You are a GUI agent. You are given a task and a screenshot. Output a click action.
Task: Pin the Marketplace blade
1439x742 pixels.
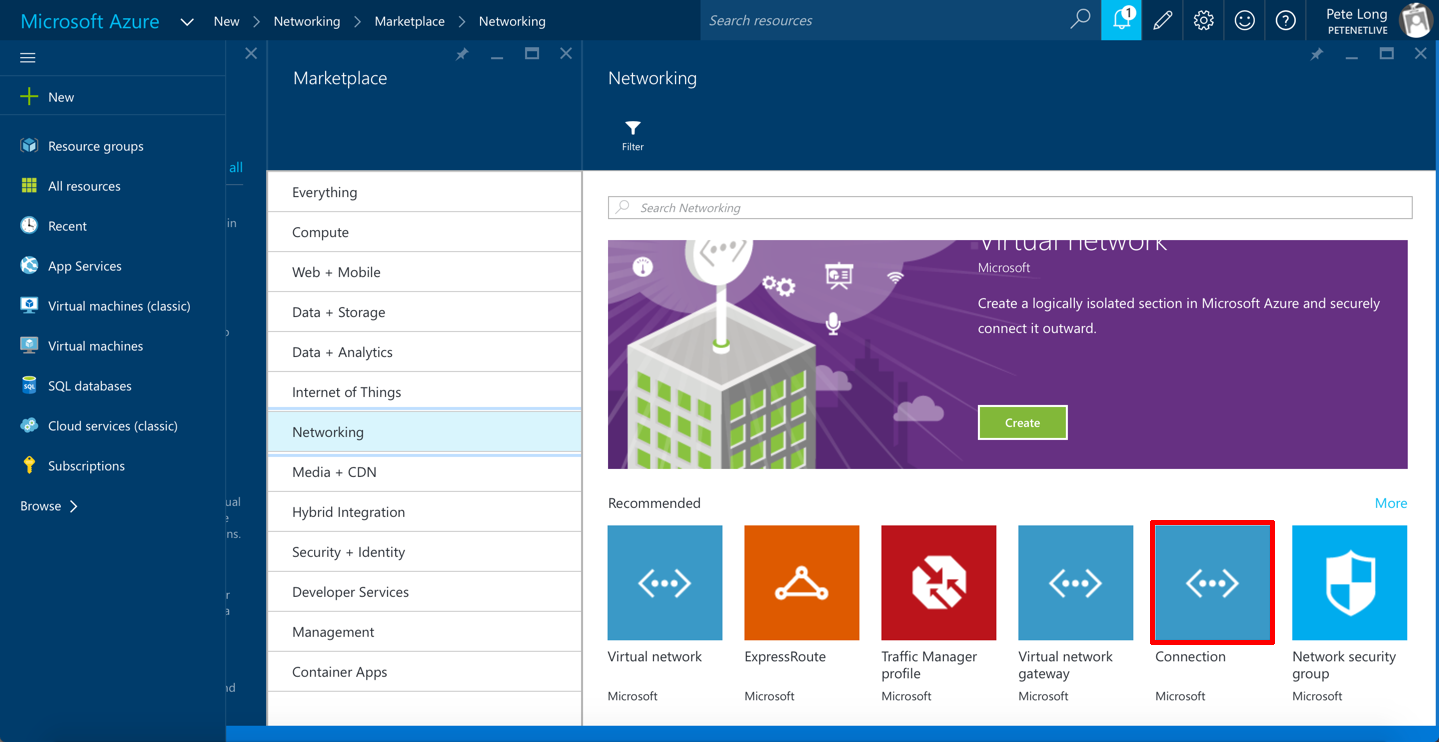point(462,54)
